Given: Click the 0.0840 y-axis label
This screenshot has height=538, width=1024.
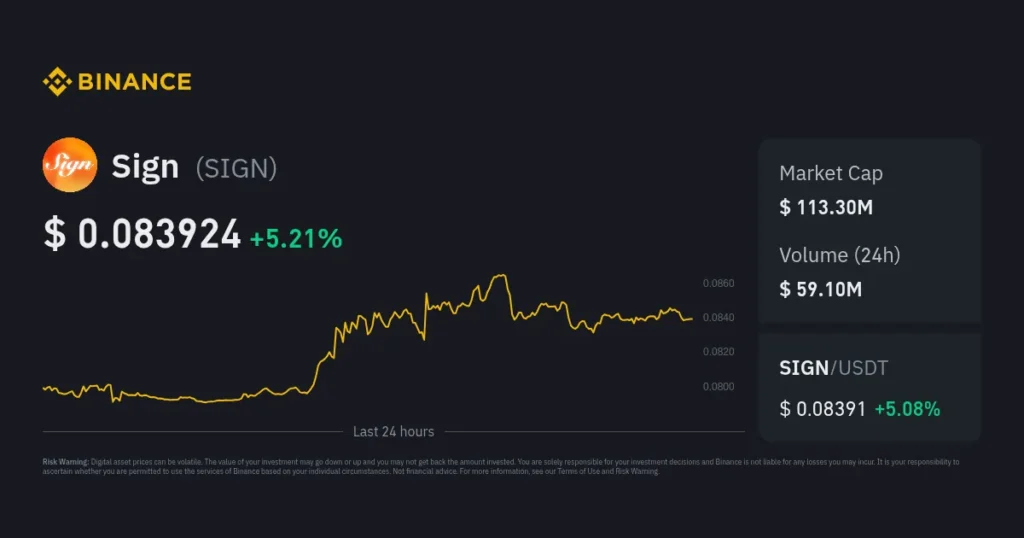Looking at the screenshot, I should (718, 318).
